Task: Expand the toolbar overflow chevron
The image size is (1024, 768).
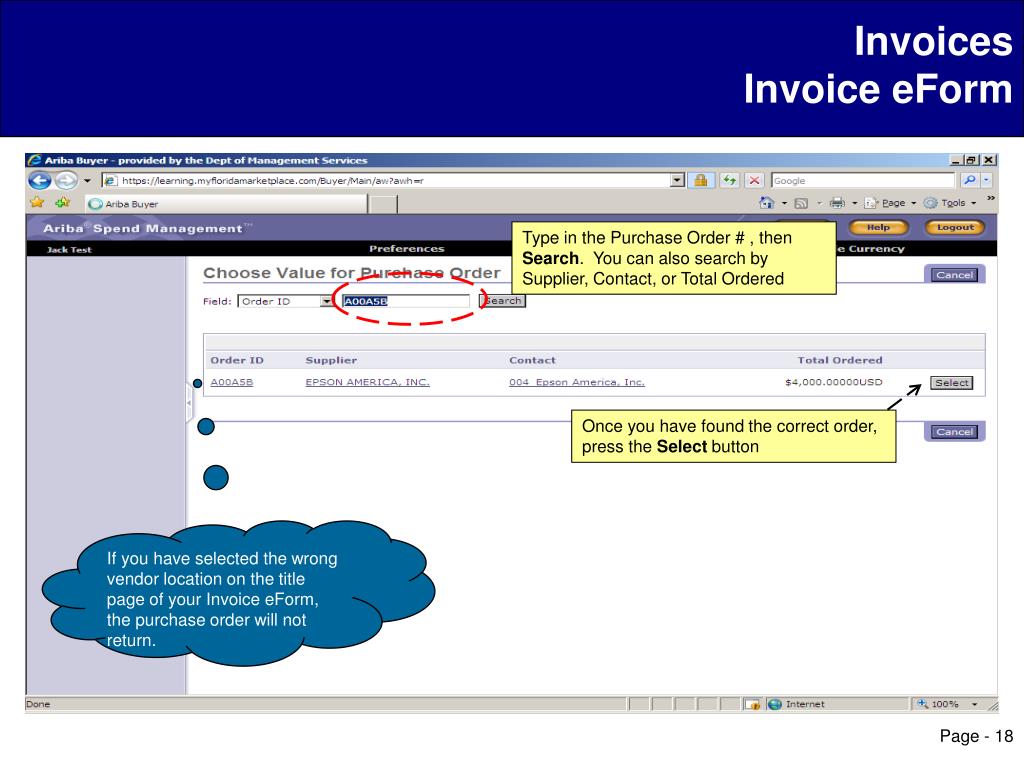Action: [991, 199]
